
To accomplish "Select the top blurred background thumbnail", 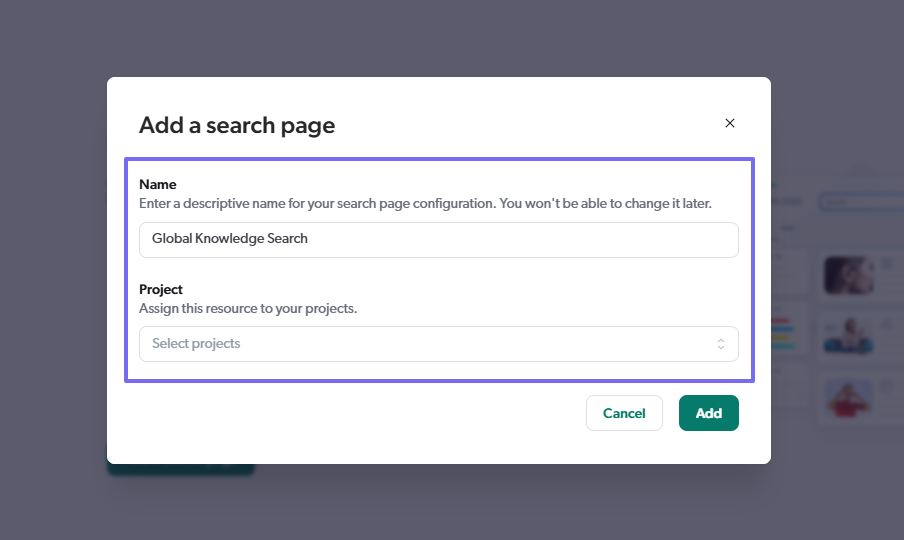I will point(848,275).
